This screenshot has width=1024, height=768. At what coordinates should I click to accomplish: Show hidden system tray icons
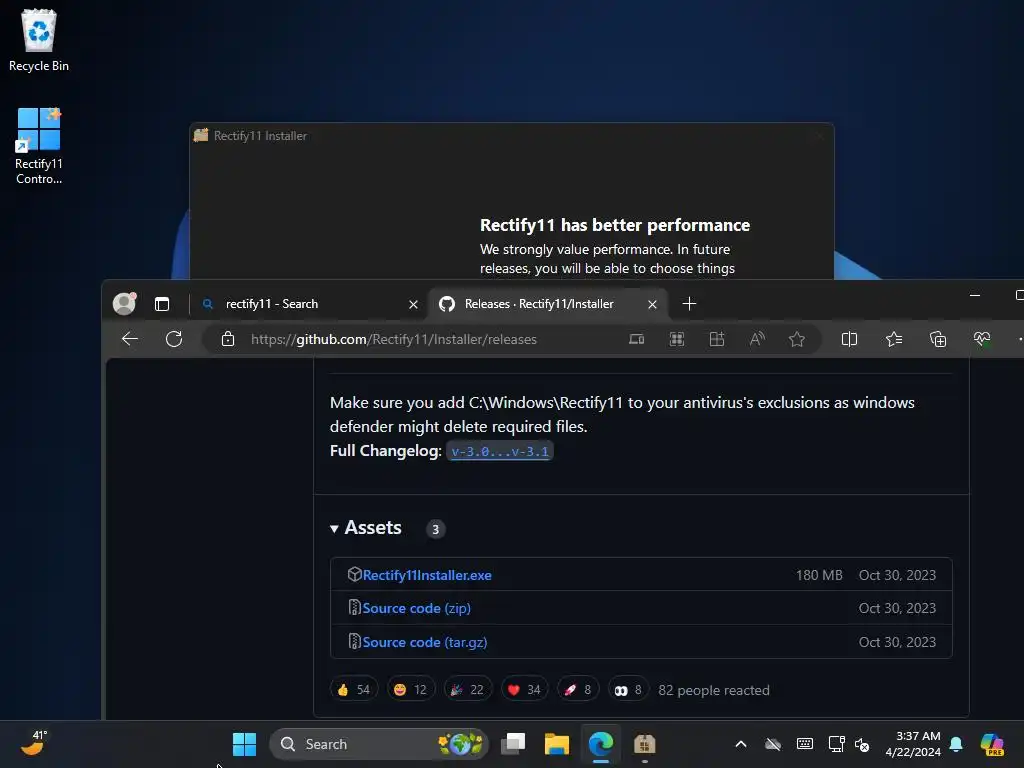click(741, 744)
